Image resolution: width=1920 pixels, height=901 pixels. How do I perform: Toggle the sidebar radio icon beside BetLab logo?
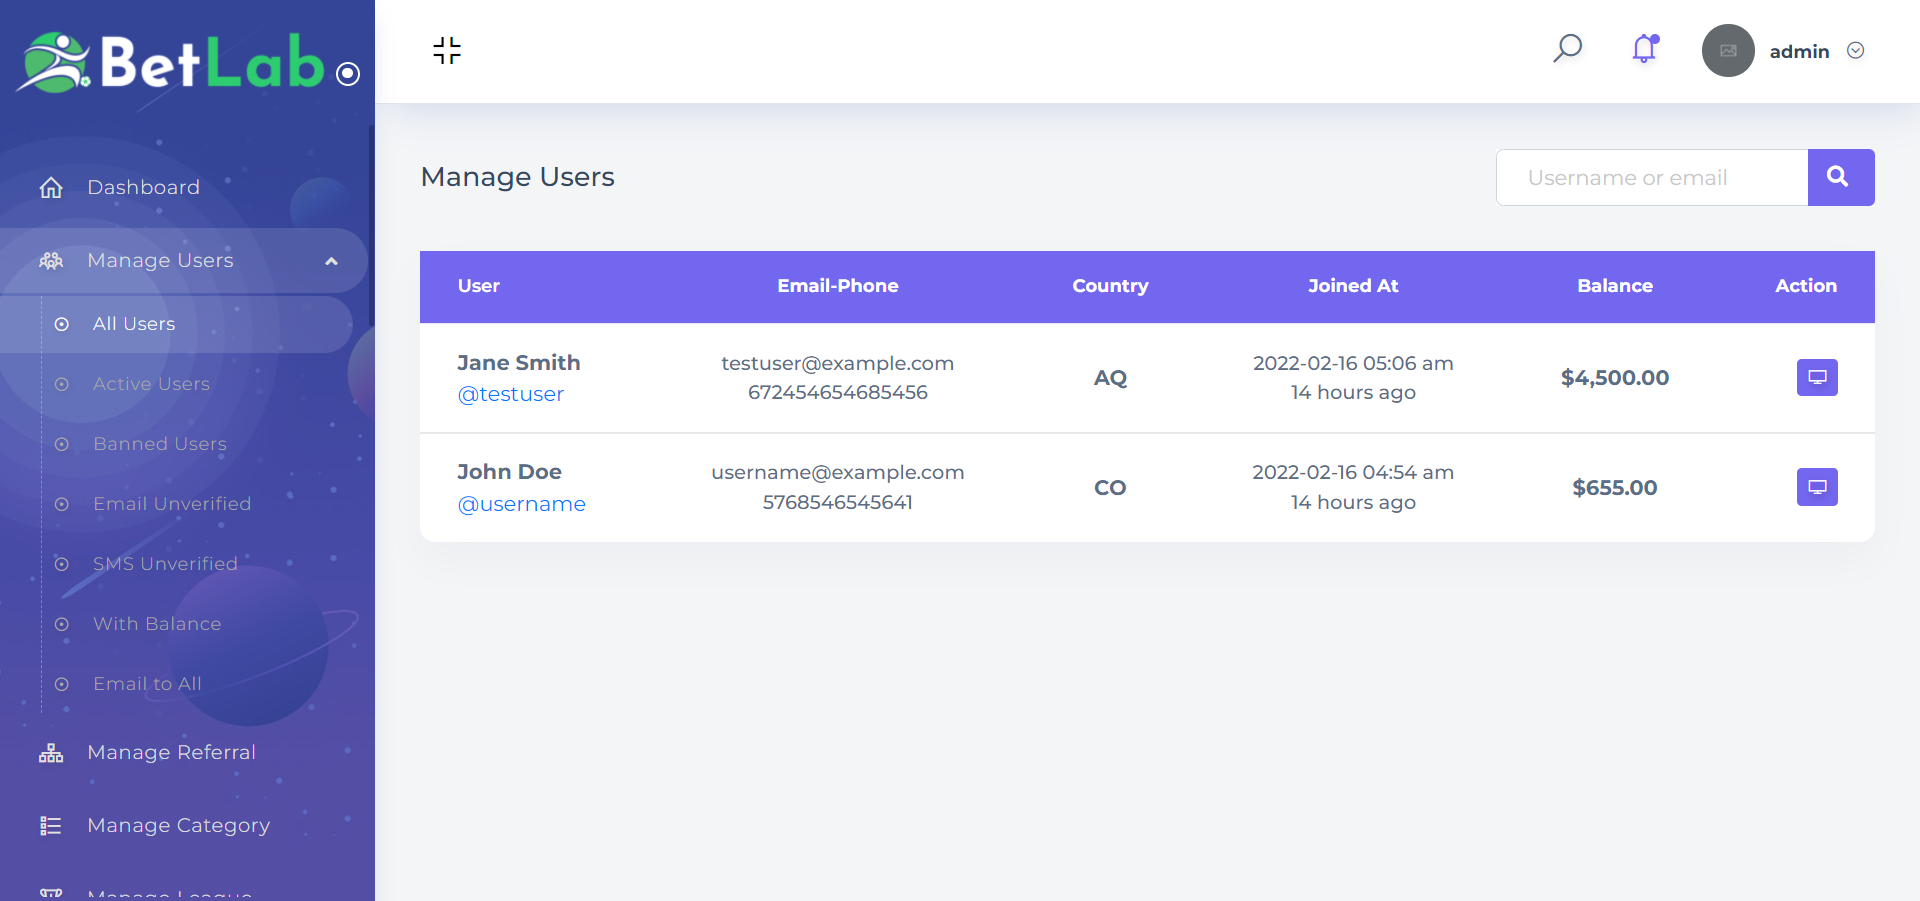coord(348,74)
